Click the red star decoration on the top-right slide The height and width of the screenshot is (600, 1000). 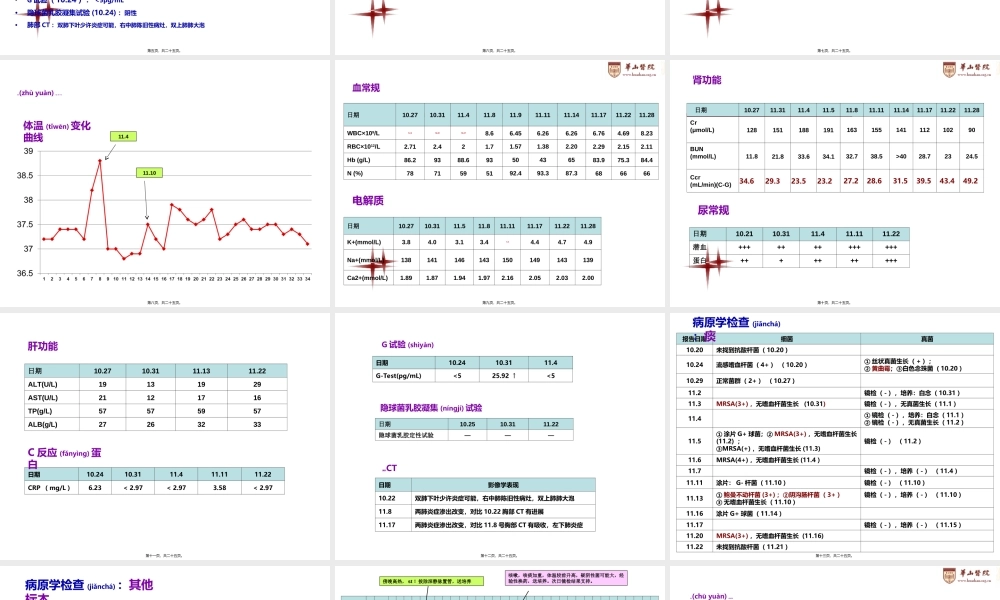(x=710, y=15)
